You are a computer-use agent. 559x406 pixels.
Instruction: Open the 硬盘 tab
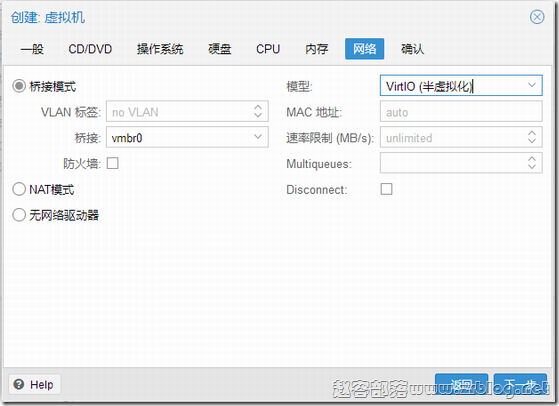coord(220,49)
